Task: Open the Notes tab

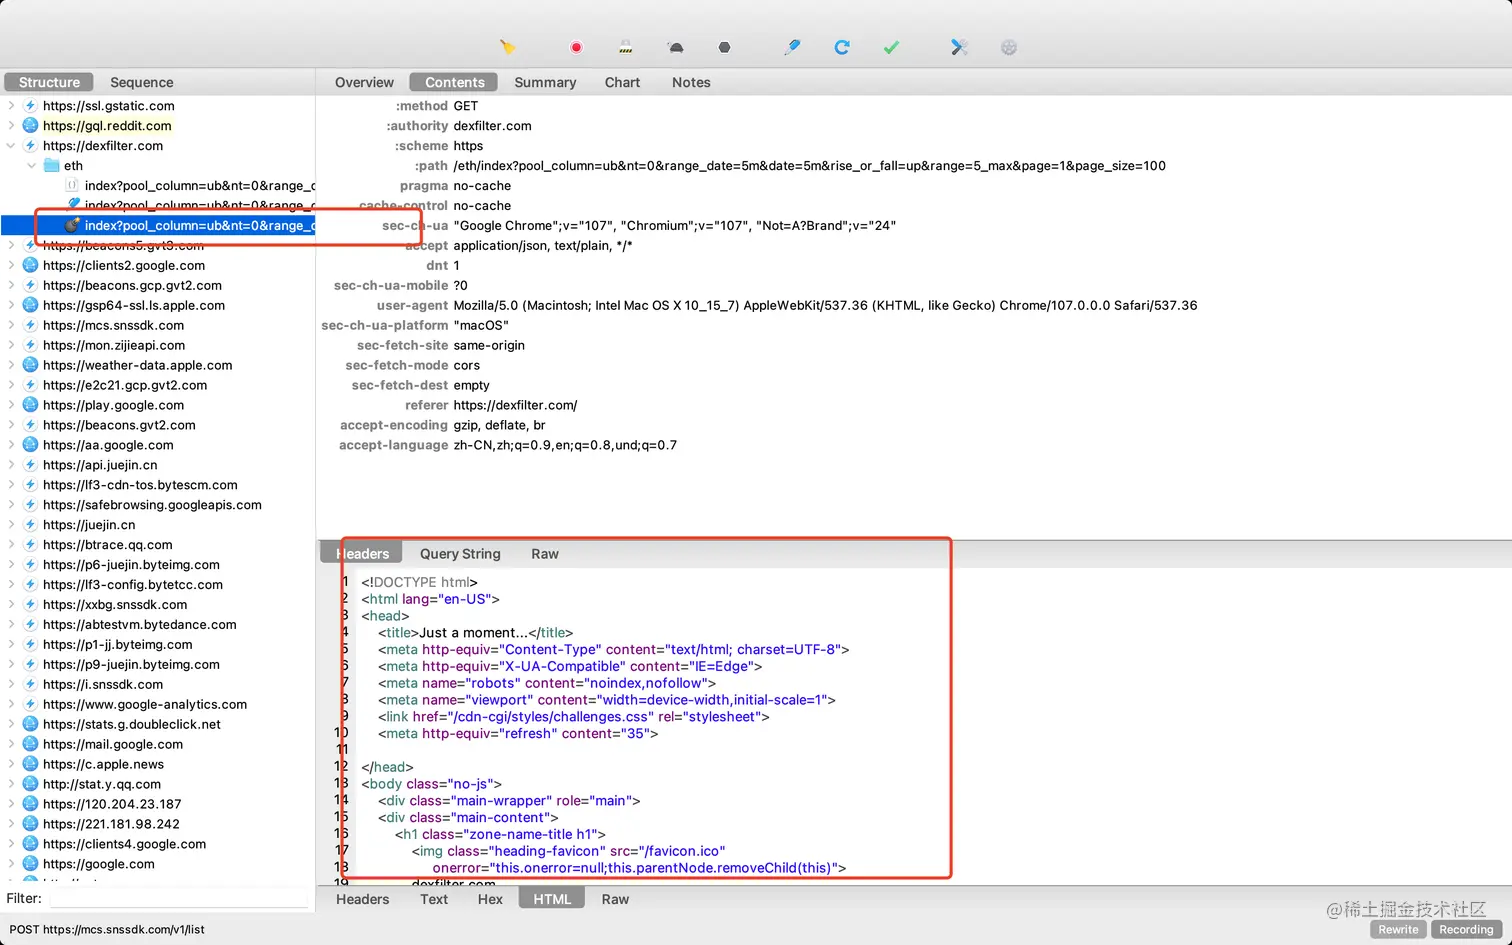Action: tap(691, 82)
